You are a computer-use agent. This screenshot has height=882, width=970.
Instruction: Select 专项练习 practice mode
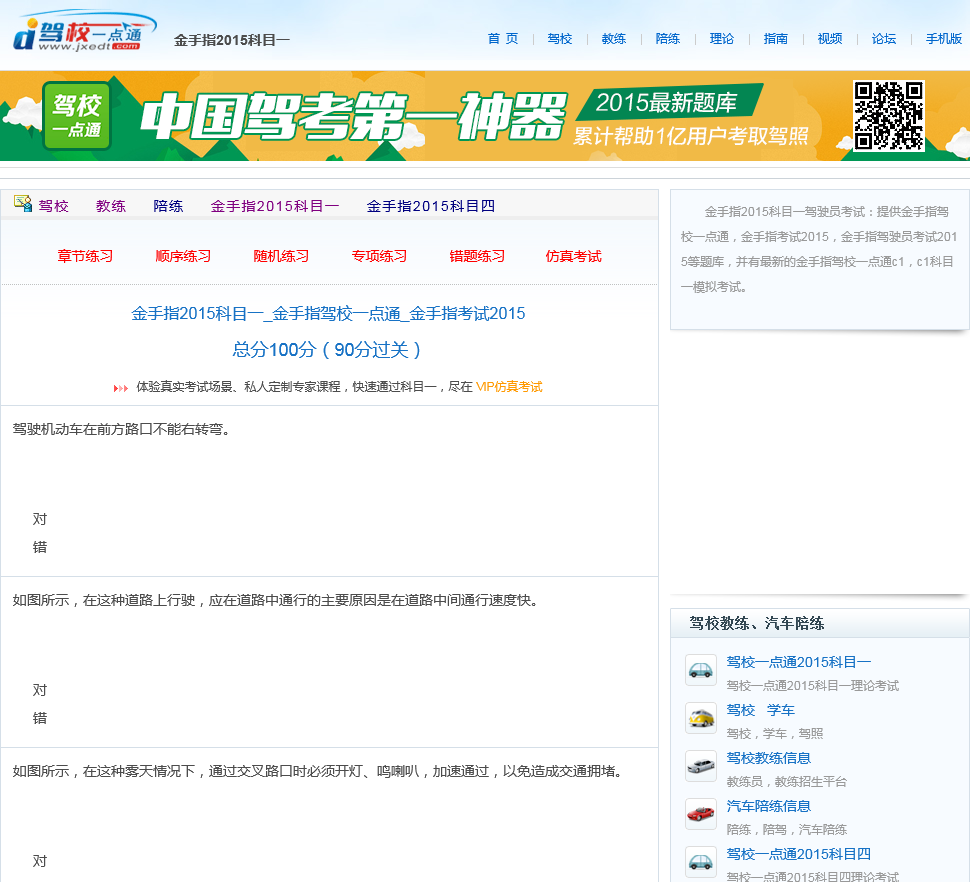tap(379, 256)
